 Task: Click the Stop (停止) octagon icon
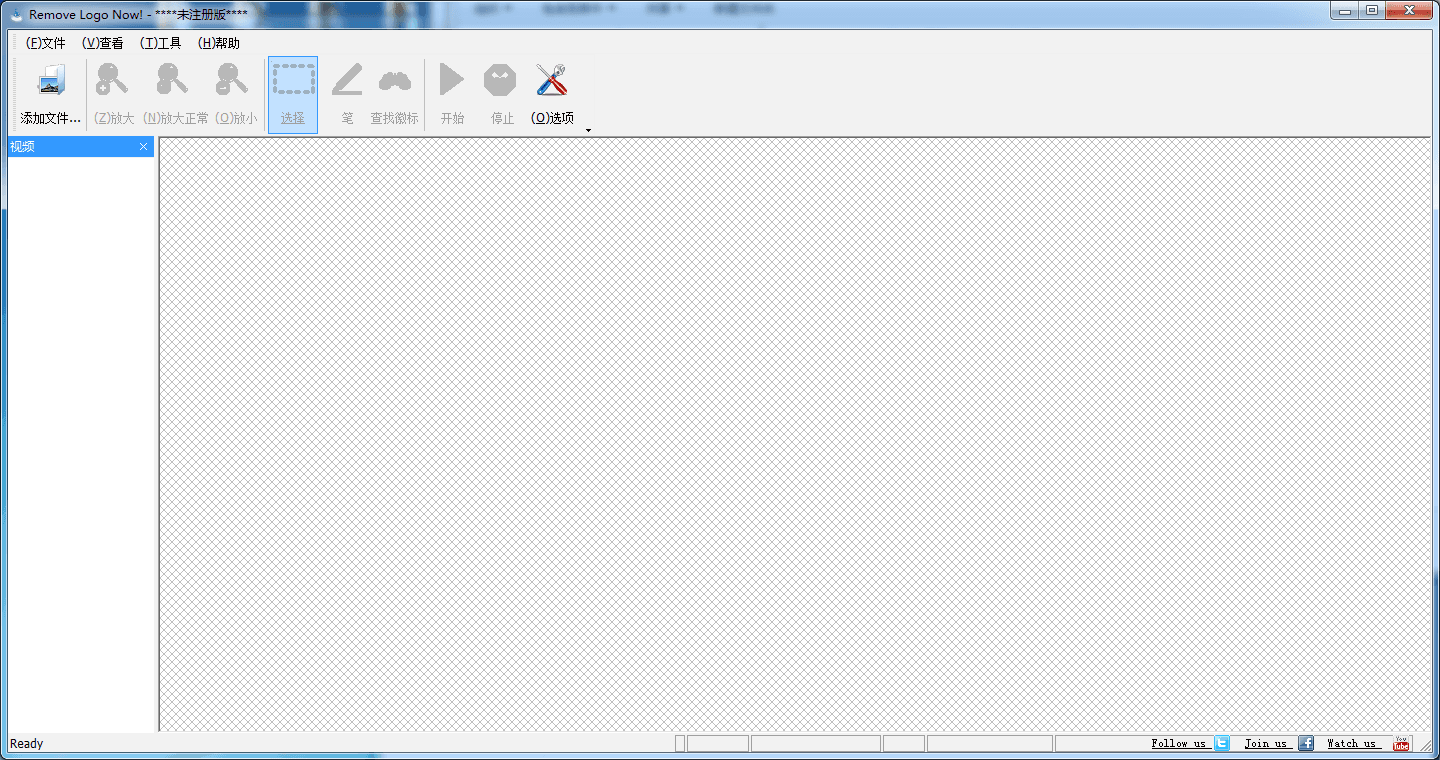click(500, 80)
